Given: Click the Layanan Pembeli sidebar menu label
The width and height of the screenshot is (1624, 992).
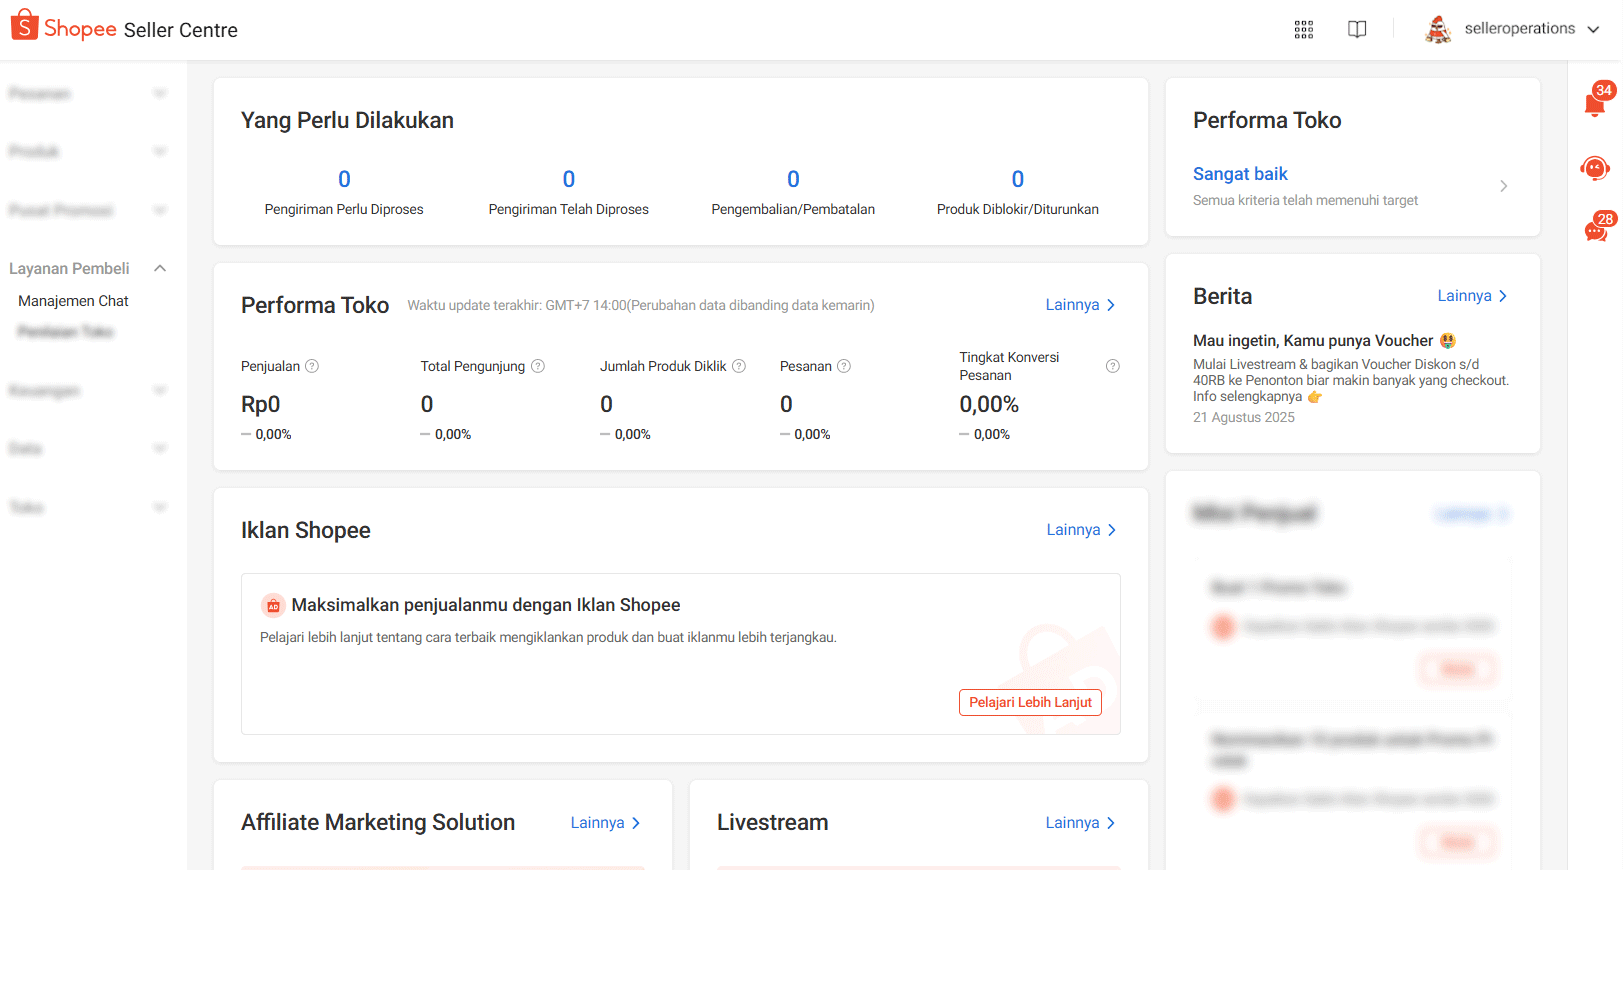Looking at the screenshot, I should click(69, 268).
